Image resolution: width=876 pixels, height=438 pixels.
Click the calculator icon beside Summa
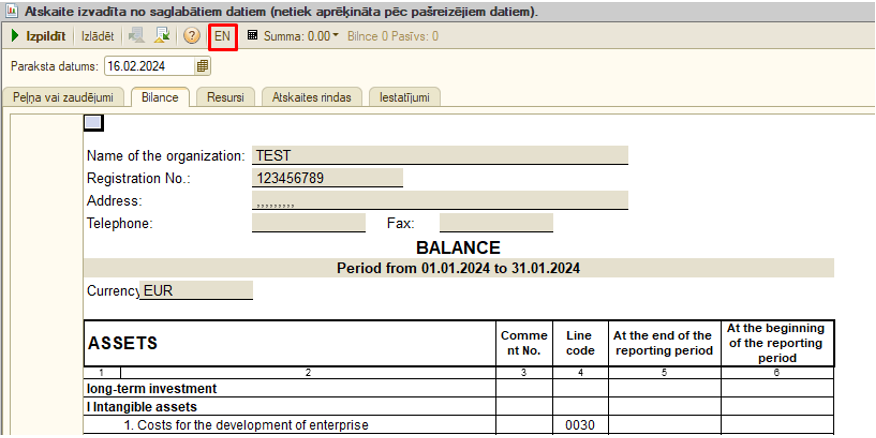(252, 36)
